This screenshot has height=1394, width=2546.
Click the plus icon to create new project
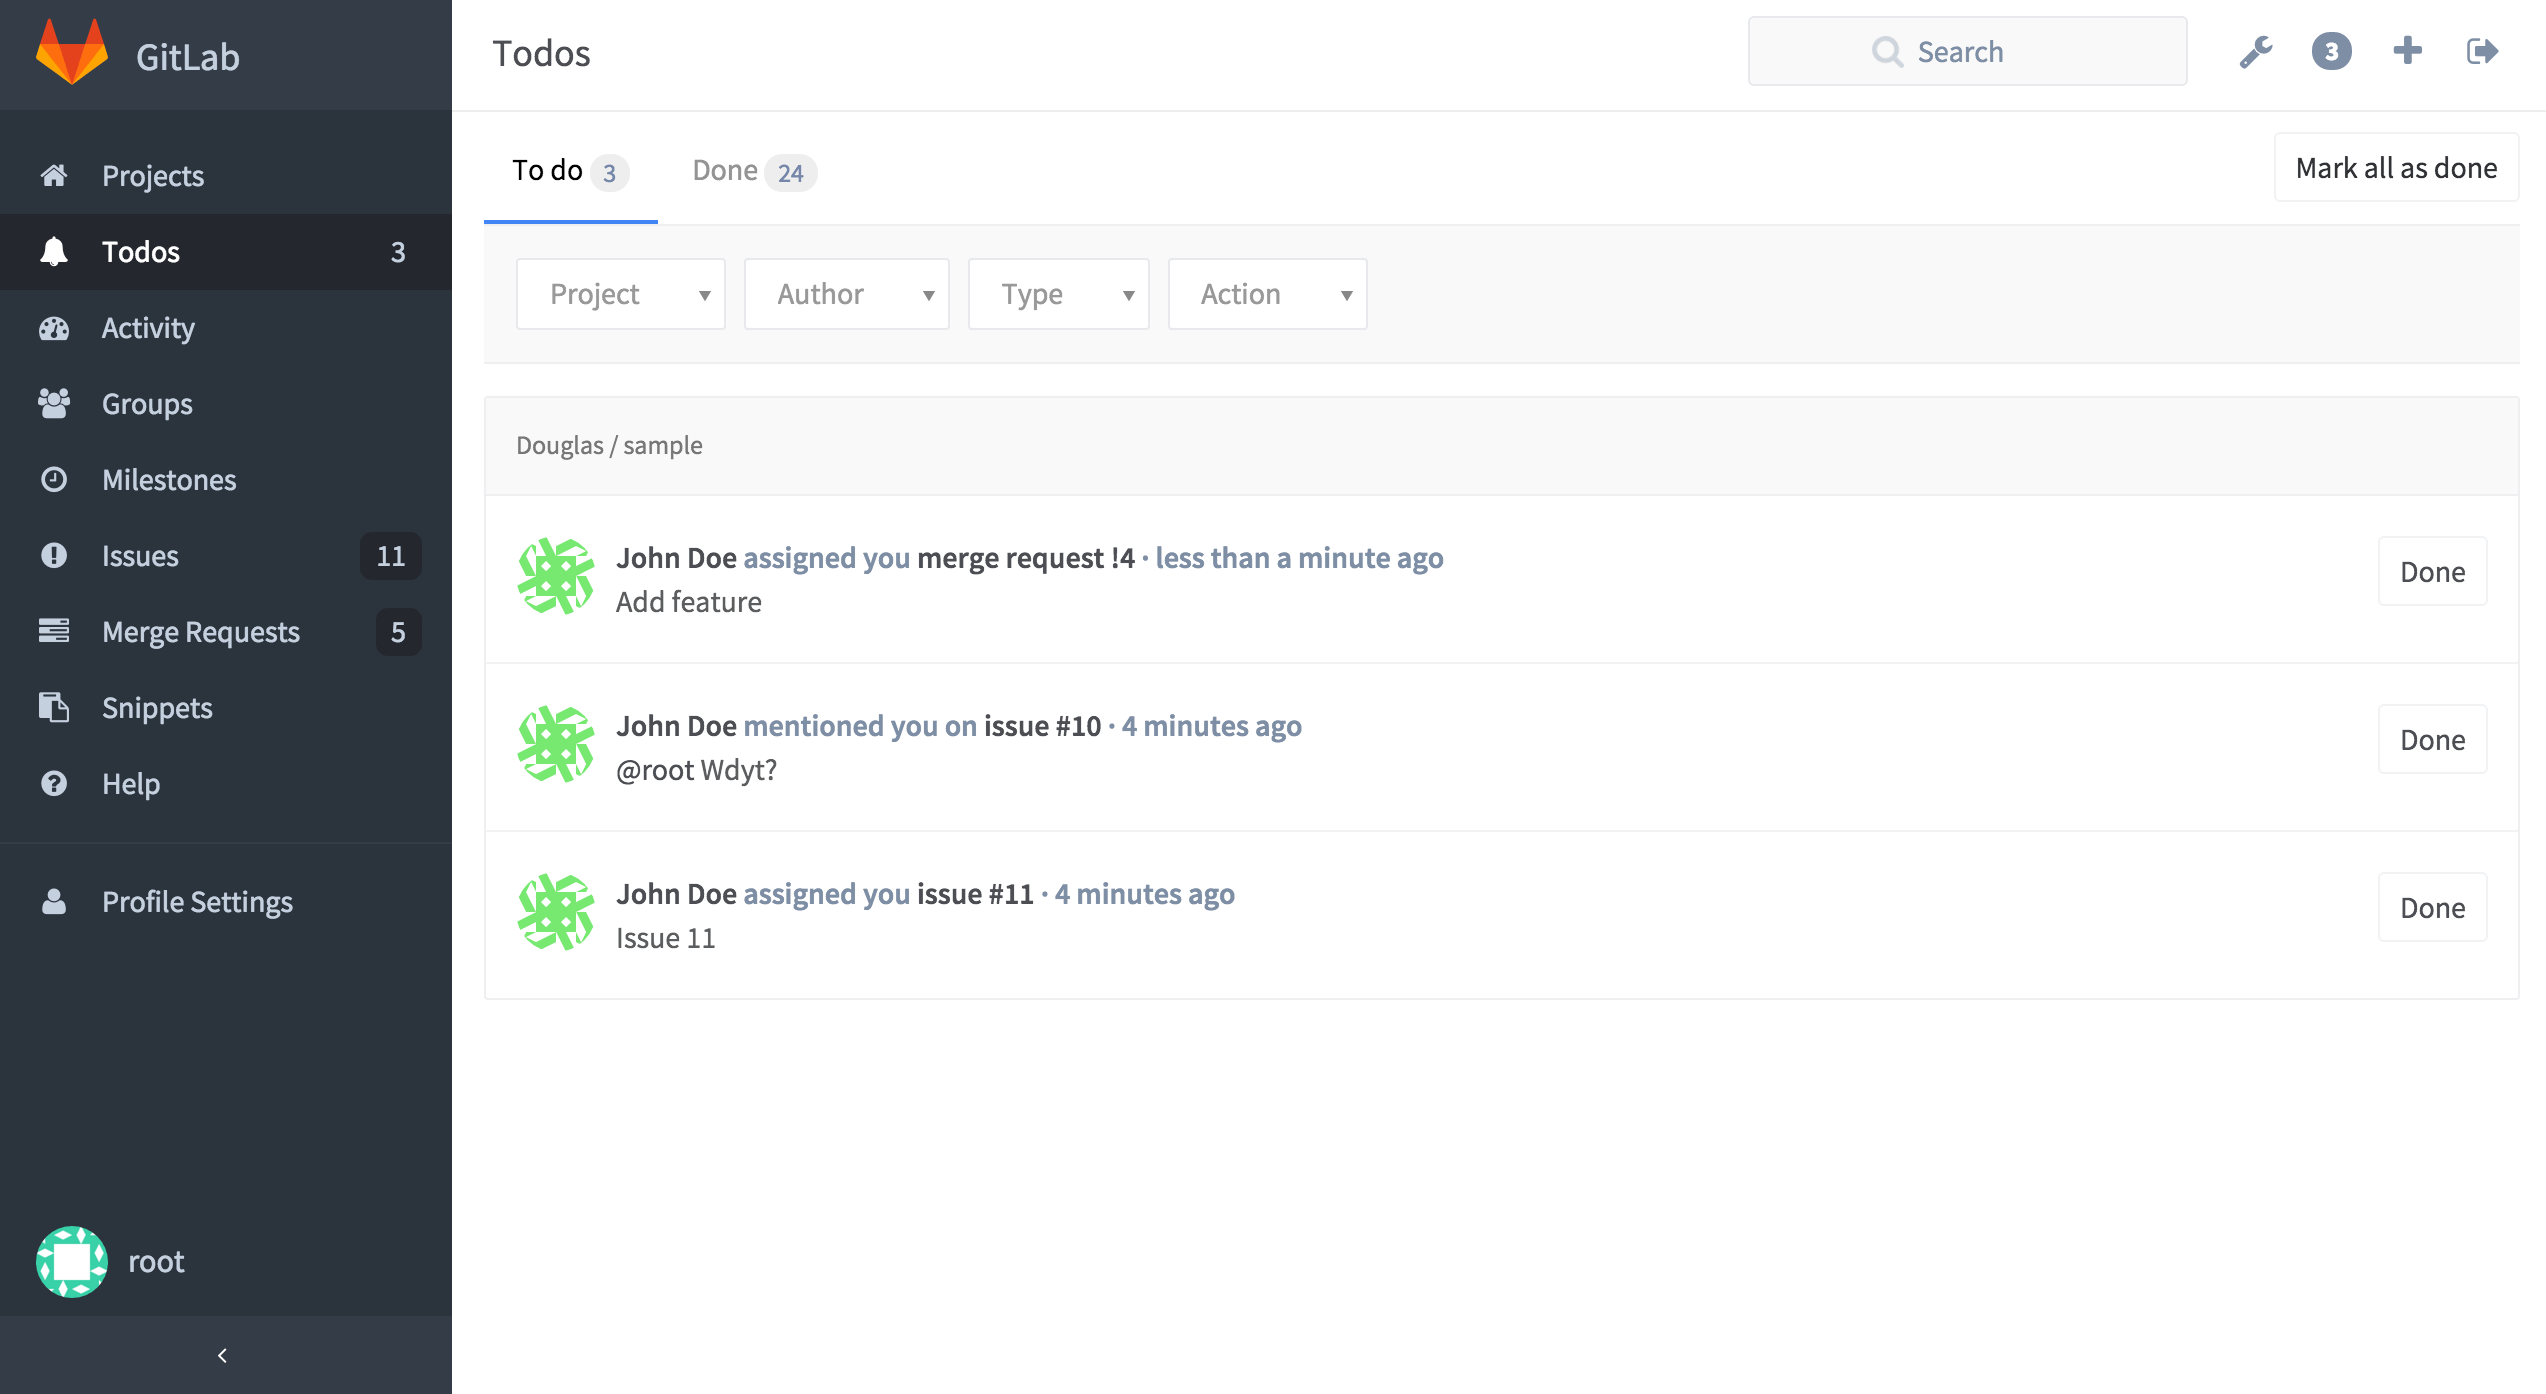(2407, 51)
